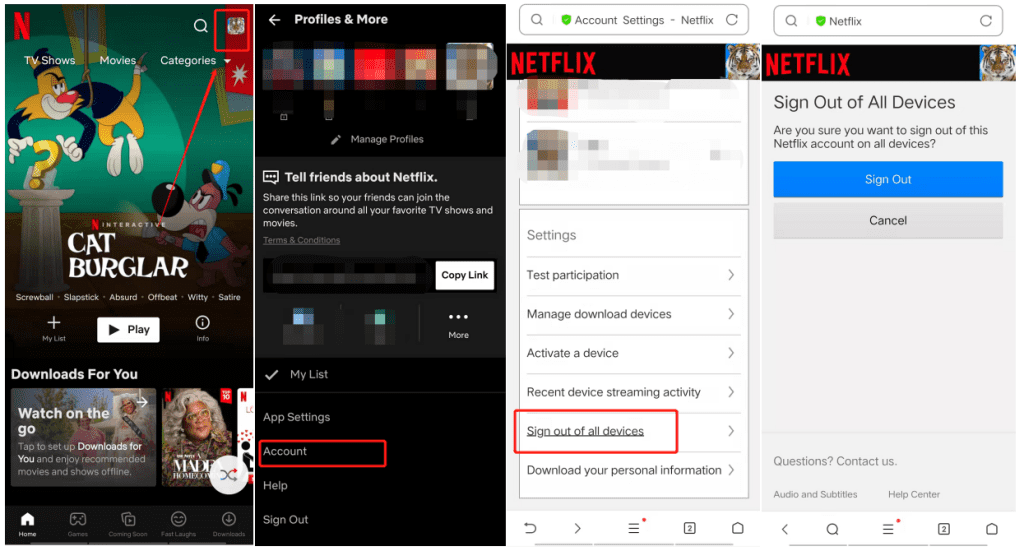Open Contact us link

pos(867,462)
